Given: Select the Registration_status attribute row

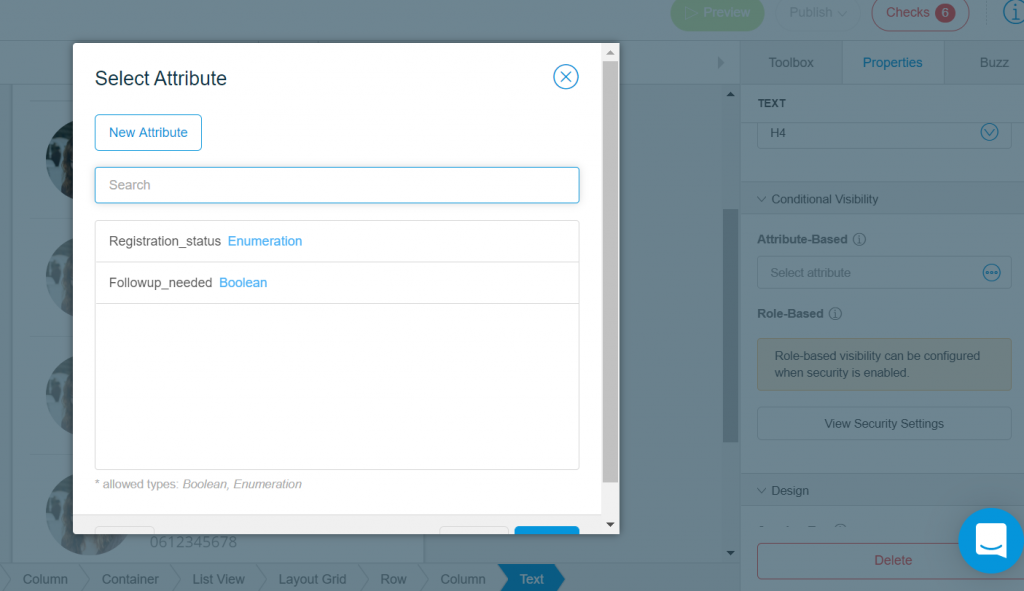Looking at the screenshot, I should [337, 241].
